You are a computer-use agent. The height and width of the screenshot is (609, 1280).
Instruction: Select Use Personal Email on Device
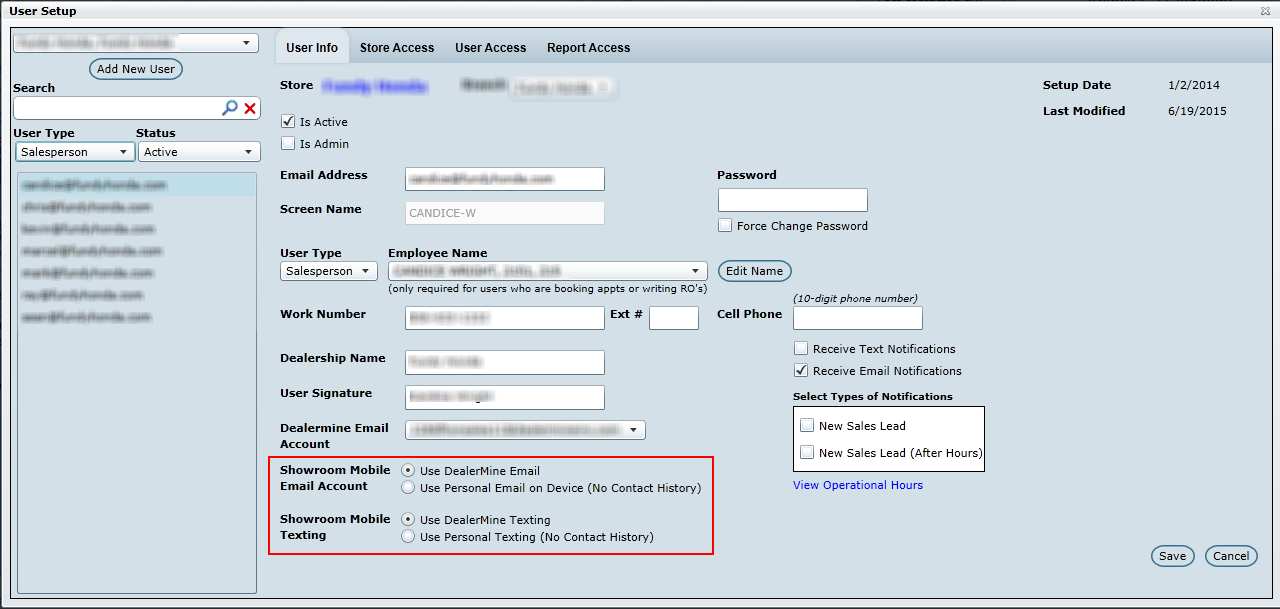(408, 488)
